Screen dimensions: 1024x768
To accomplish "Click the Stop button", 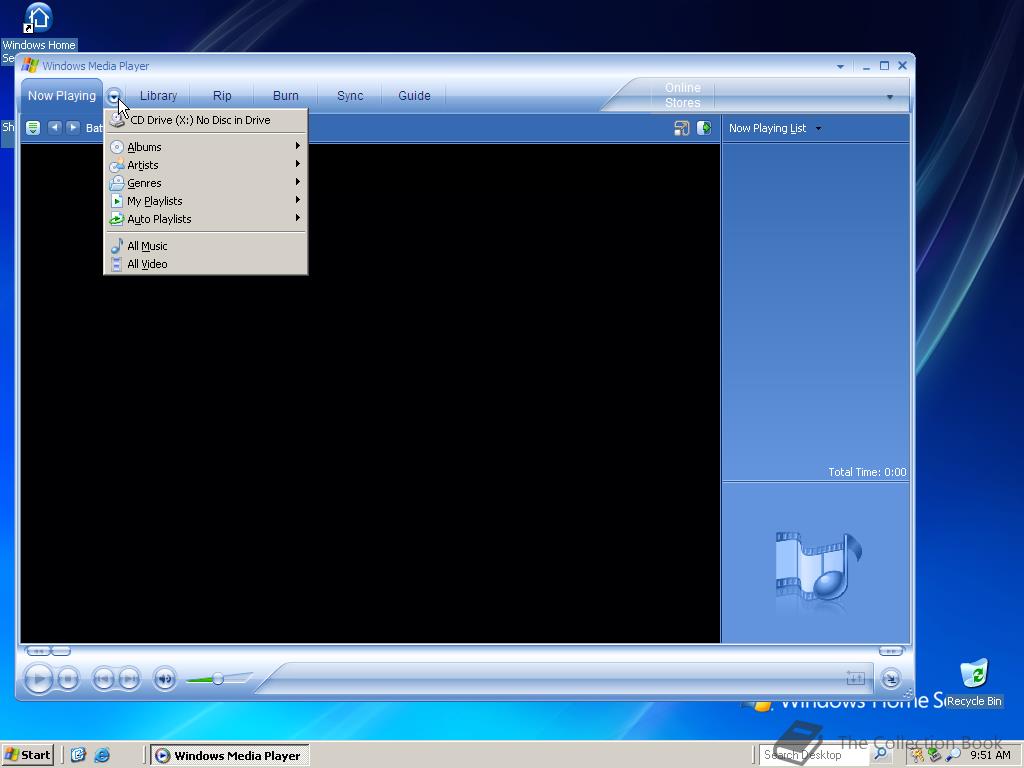I will 68,679.
